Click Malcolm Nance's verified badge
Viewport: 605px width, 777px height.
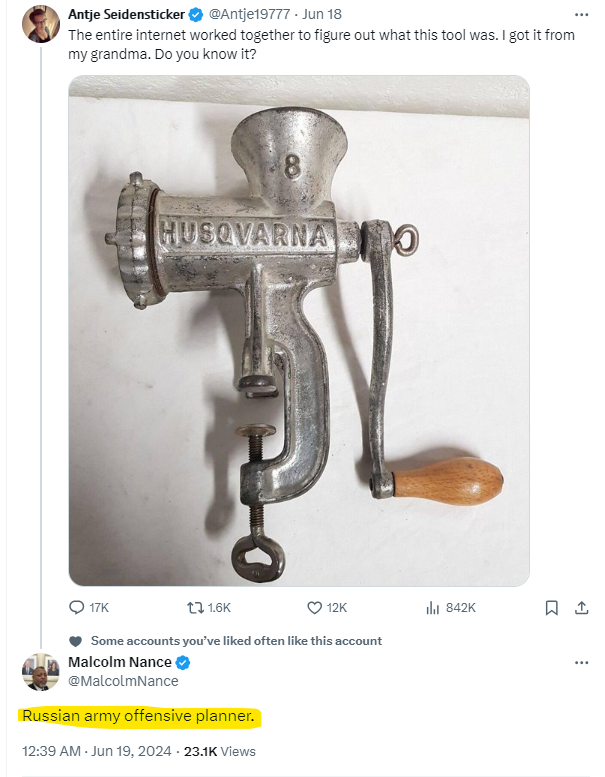pos(183,663)
